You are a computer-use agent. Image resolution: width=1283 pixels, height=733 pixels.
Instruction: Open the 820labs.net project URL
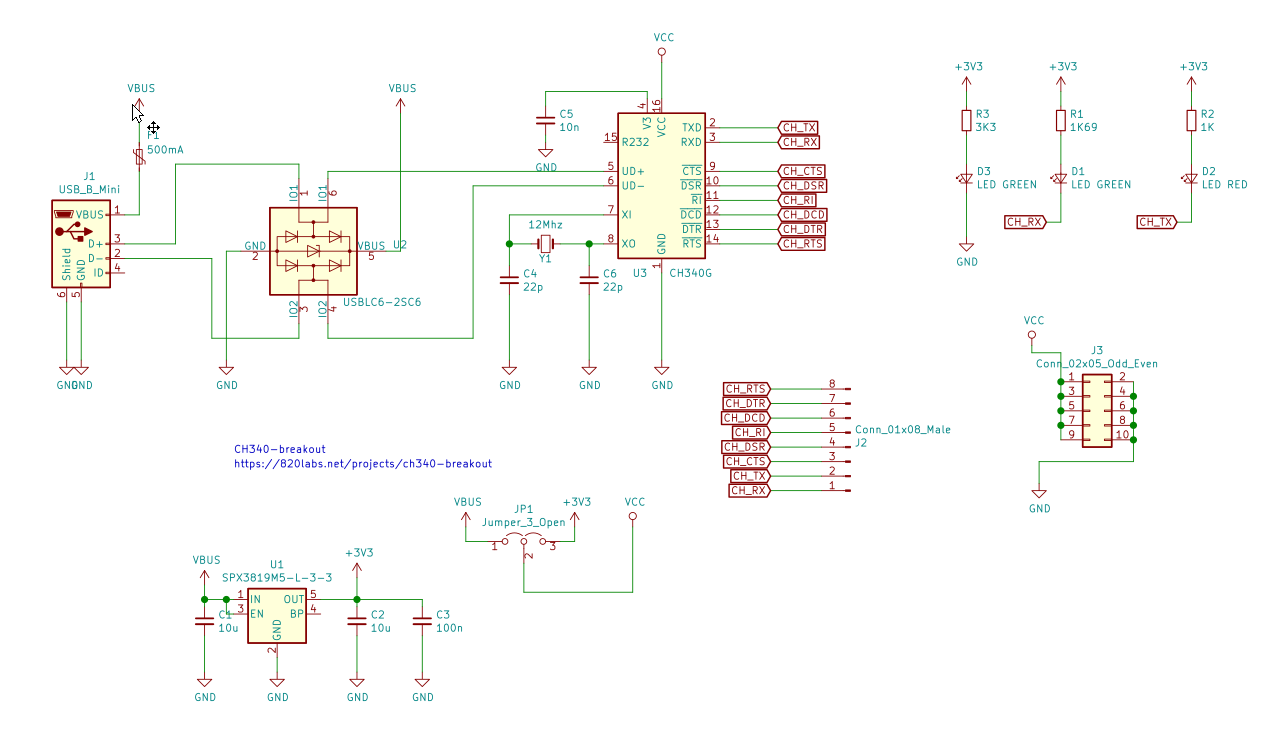click(x=363, y=464)
